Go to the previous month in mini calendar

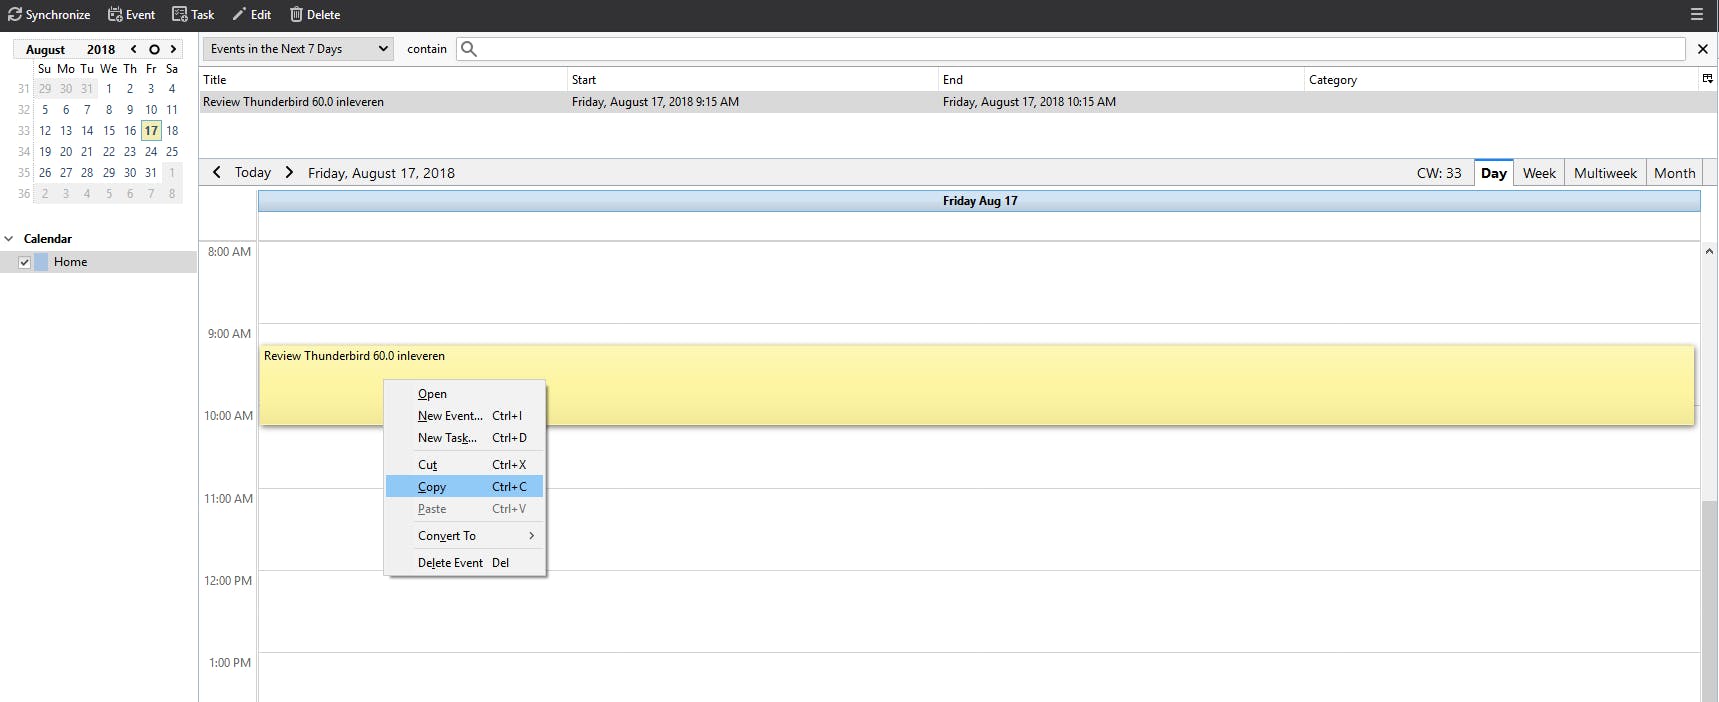point(133,49)
